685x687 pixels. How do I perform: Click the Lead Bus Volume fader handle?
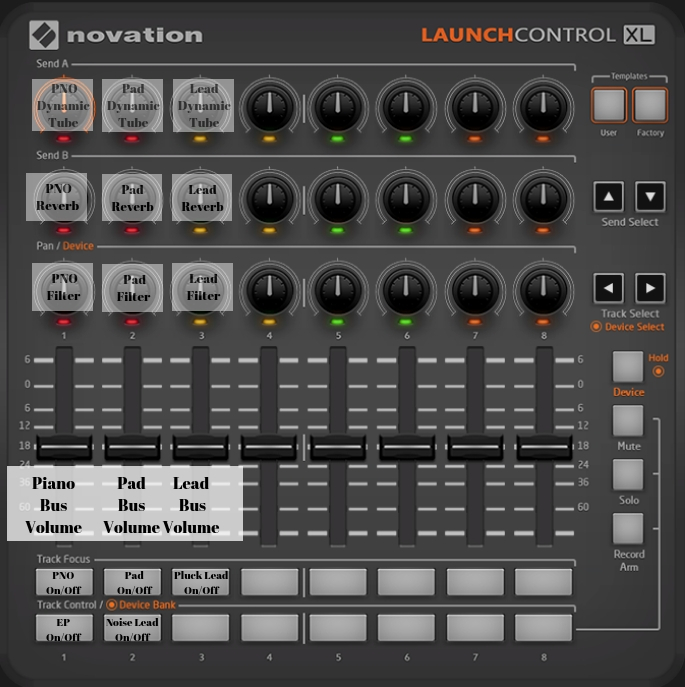(201, 447)
